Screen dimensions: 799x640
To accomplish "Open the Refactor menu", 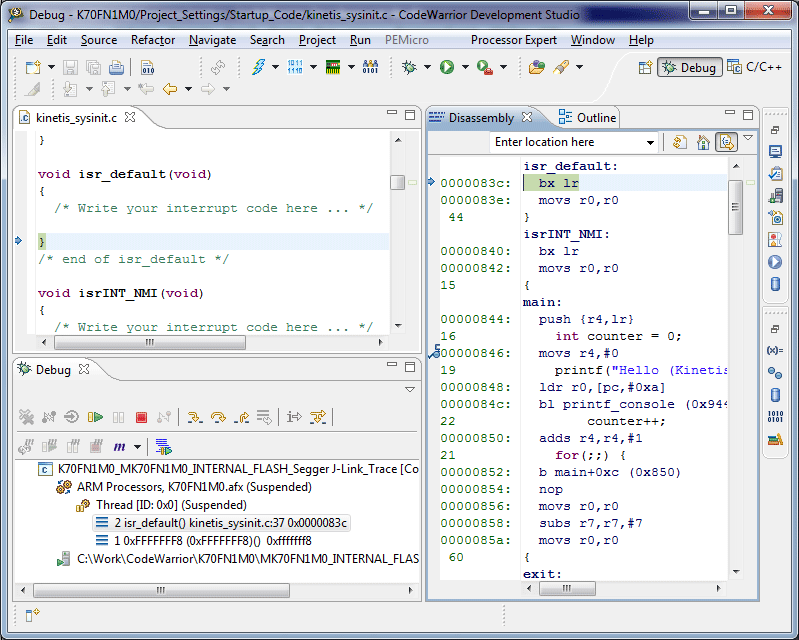I will [153, 40].
